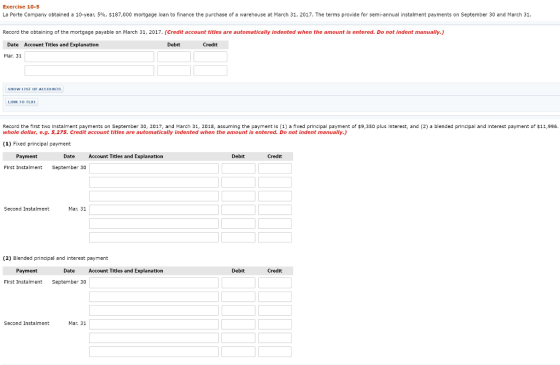
Task: Select blended payment September 30 first account title field
Action: pos(154,283)
